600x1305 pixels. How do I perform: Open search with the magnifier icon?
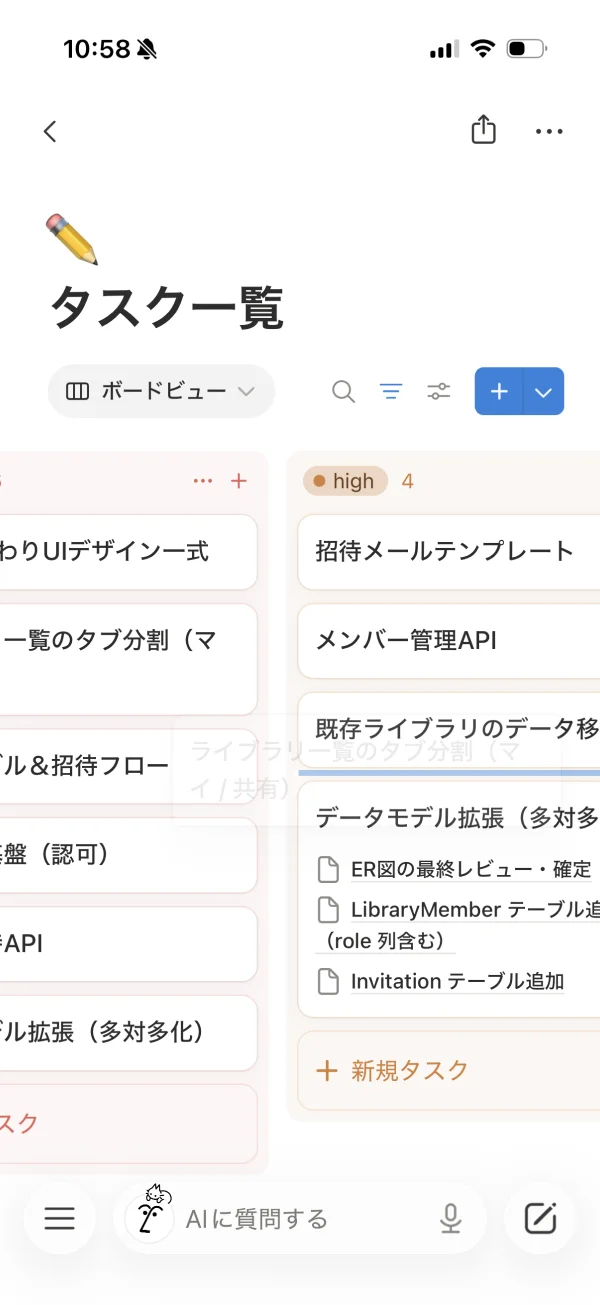click(343, 391)
